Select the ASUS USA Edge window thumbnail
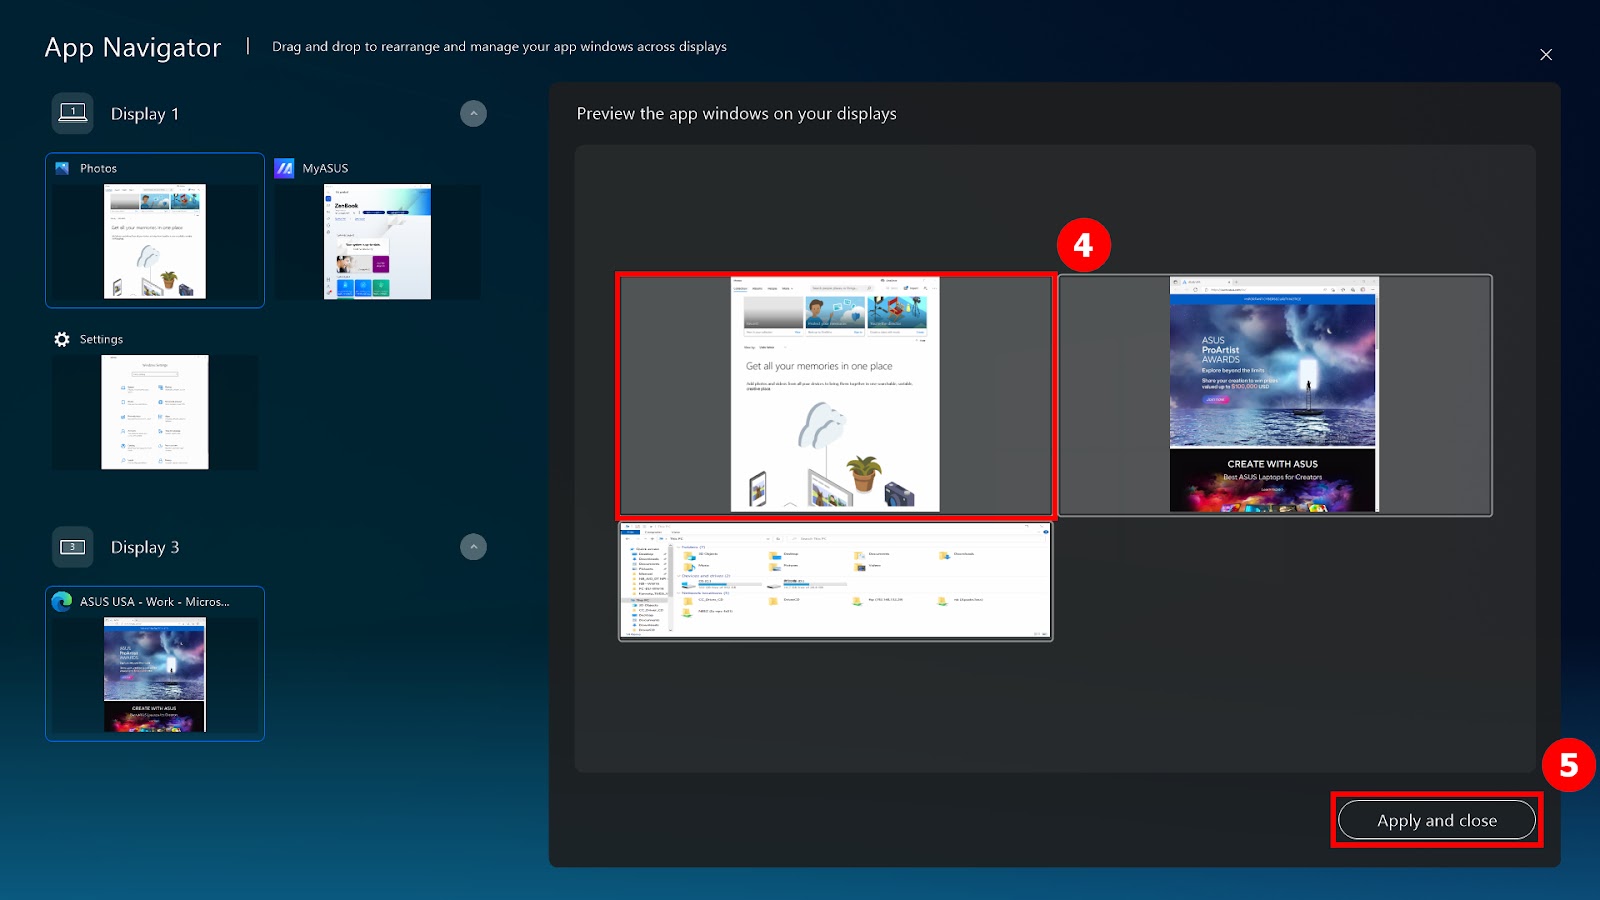Screen dimensions: 1600x900 [x=155, y=674]
